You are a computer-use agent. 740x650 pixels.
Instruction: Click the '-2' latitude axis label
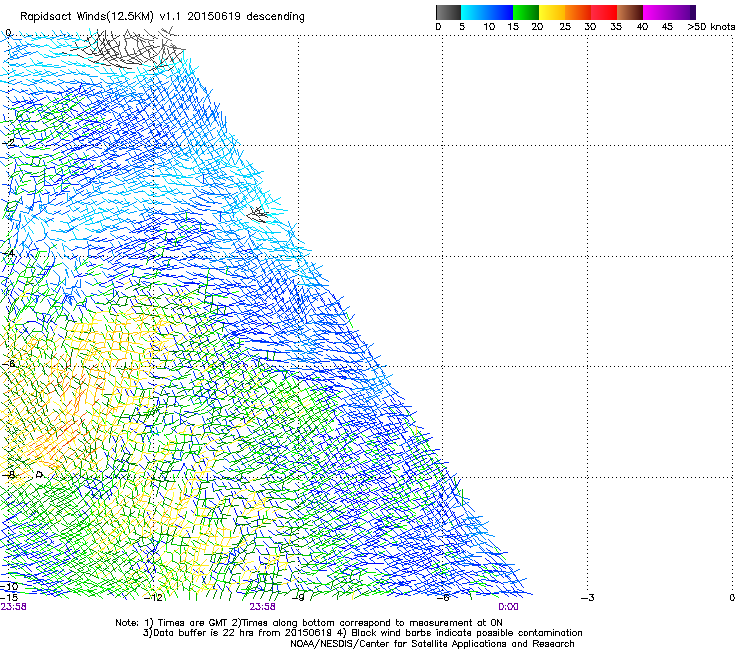[8, 143]
